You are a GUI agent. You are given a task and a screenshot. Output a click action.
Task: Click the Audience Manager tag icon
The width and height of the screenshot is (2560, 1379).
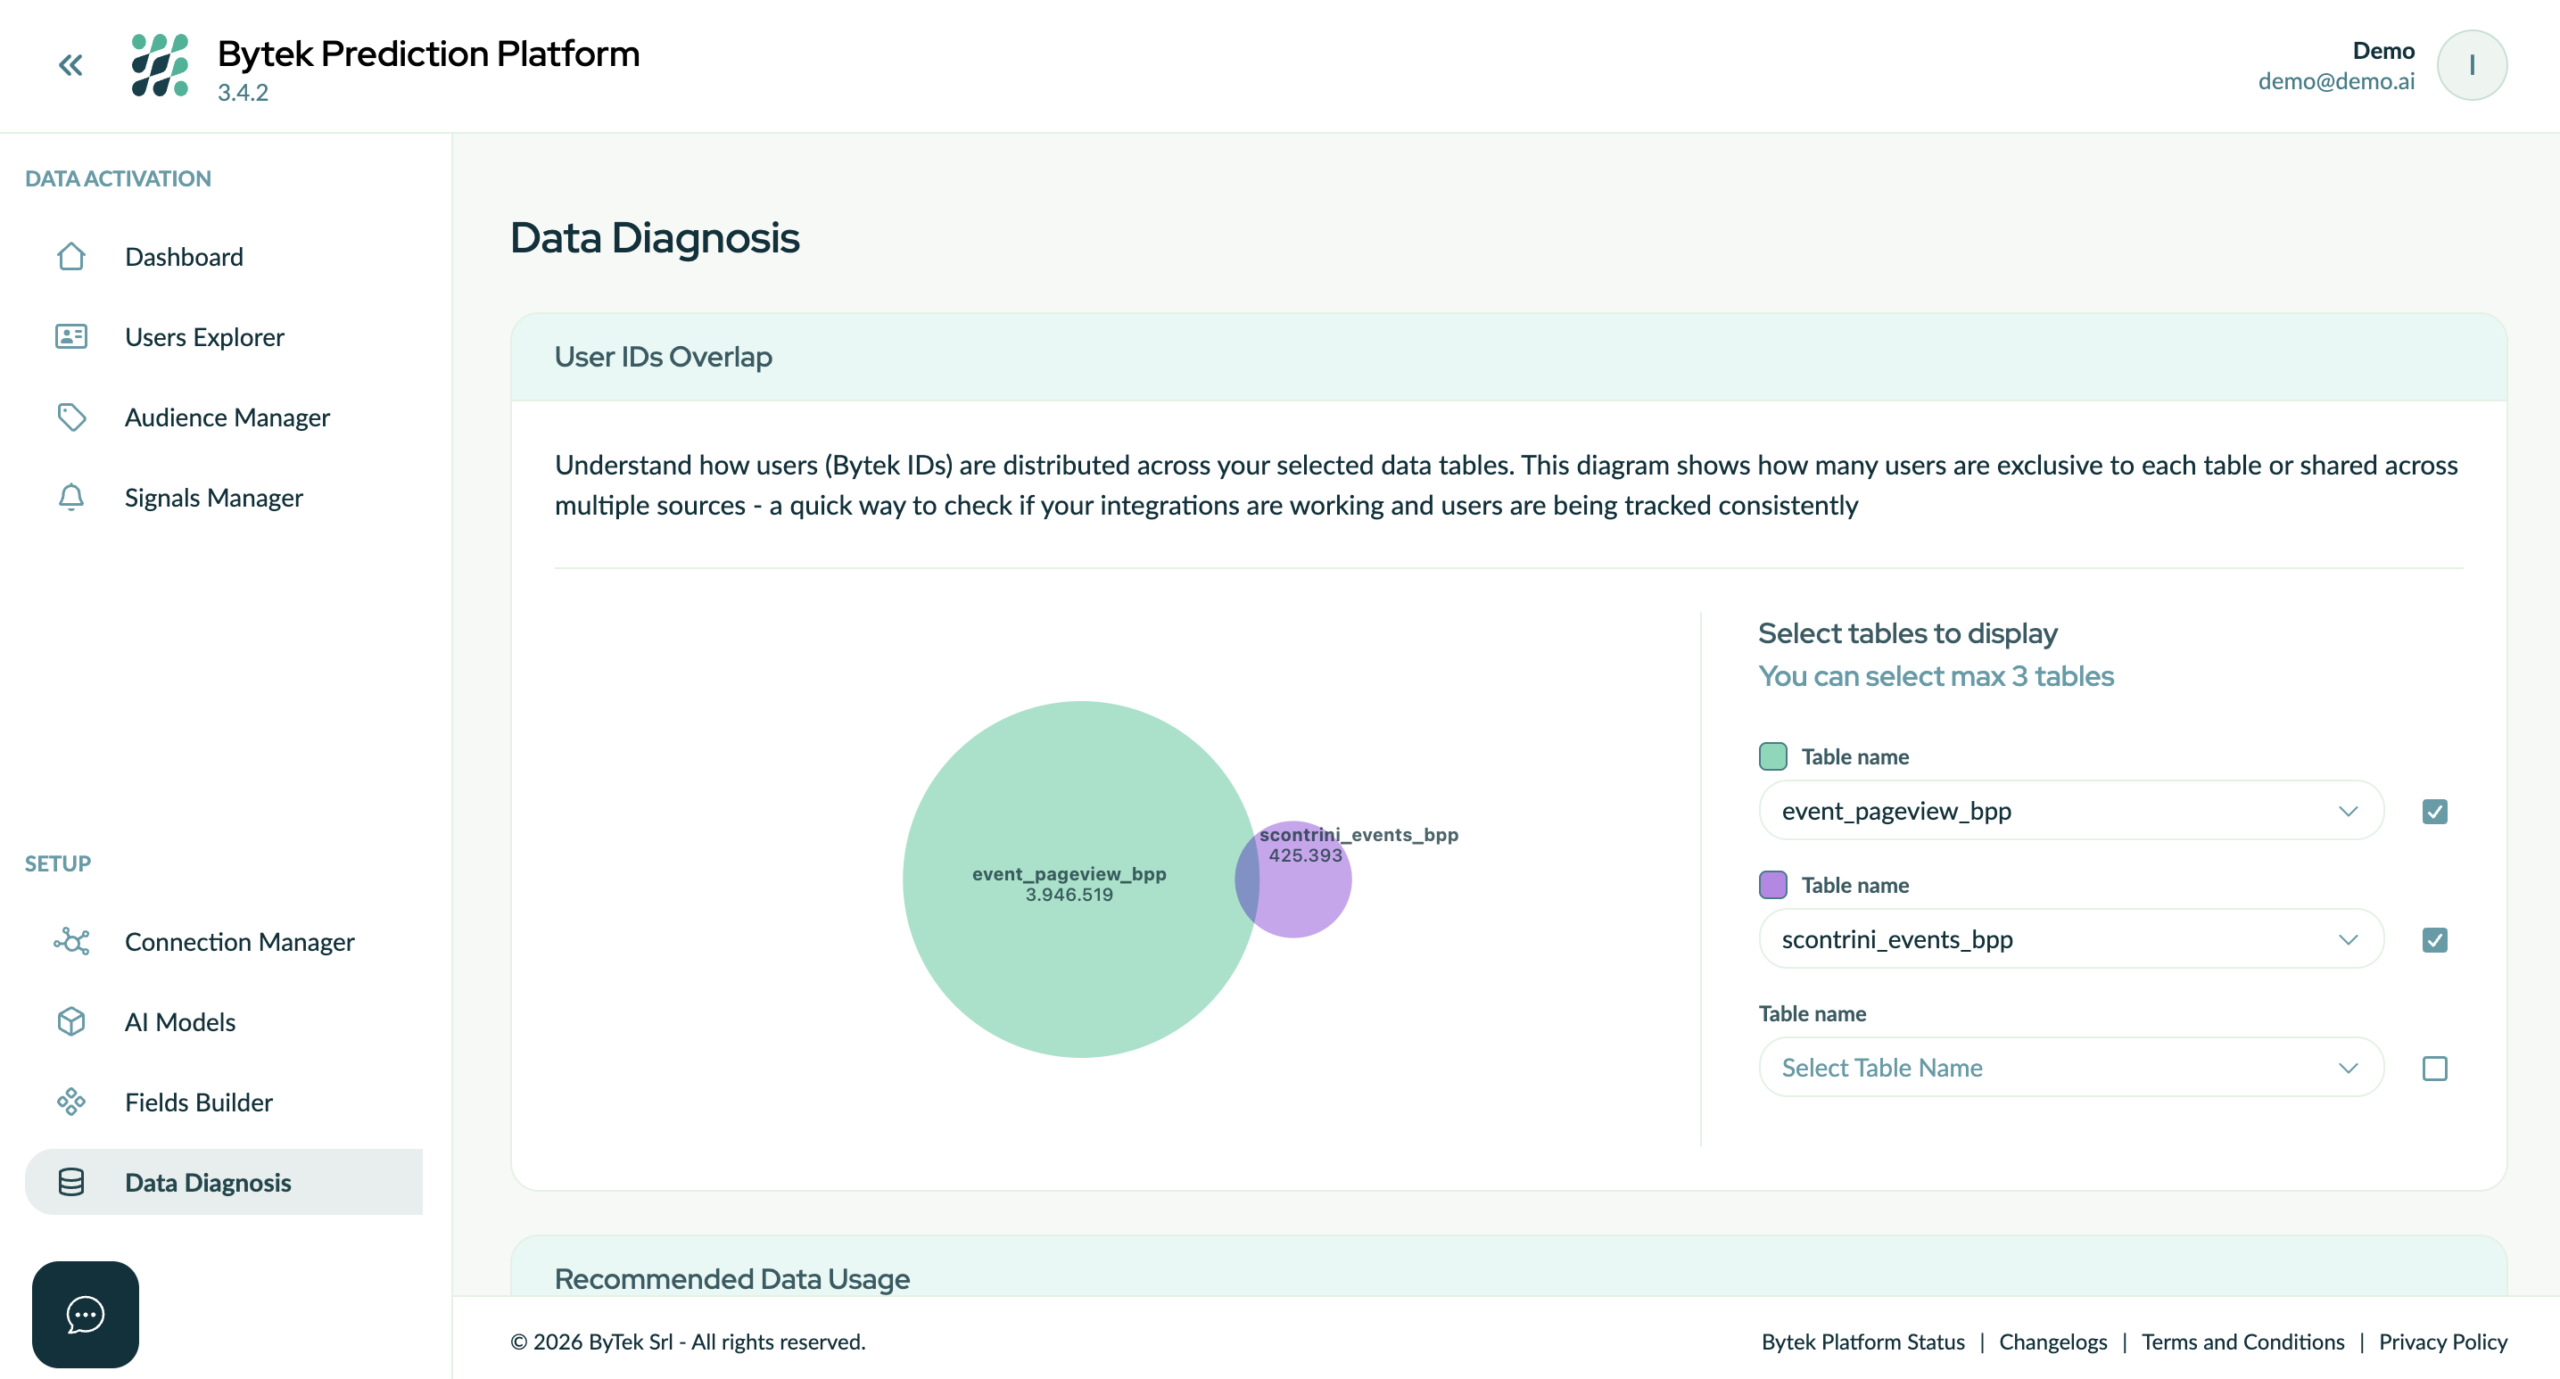pyautogui.click(x=72, y=417)
